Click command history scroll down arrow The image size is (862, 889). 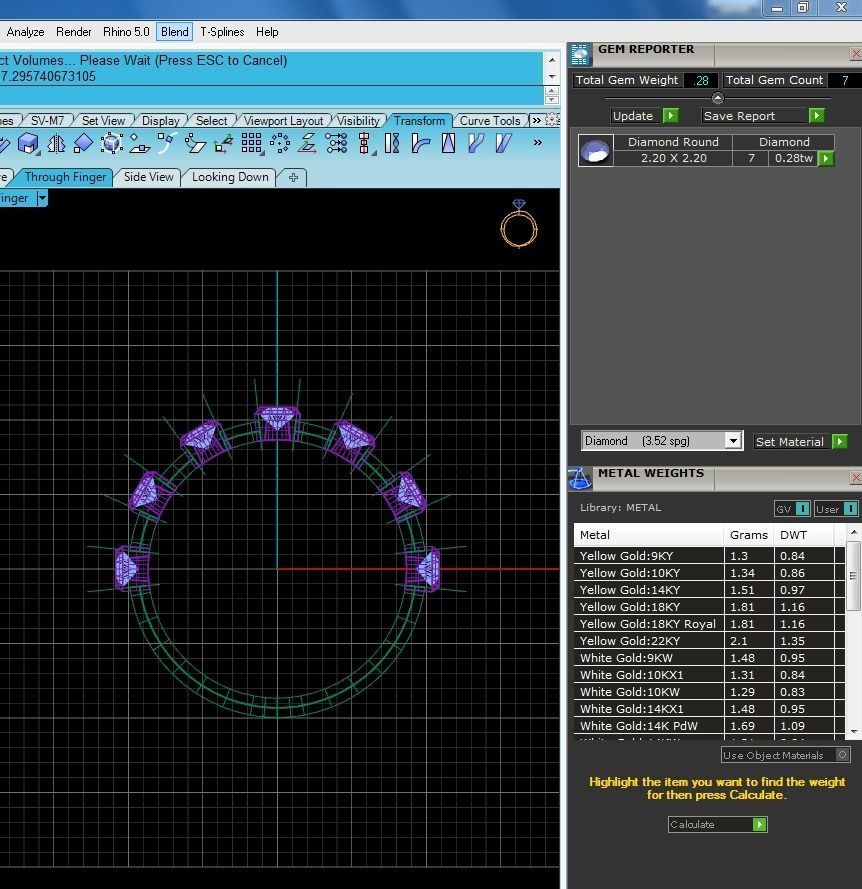[x=552, y=76]
